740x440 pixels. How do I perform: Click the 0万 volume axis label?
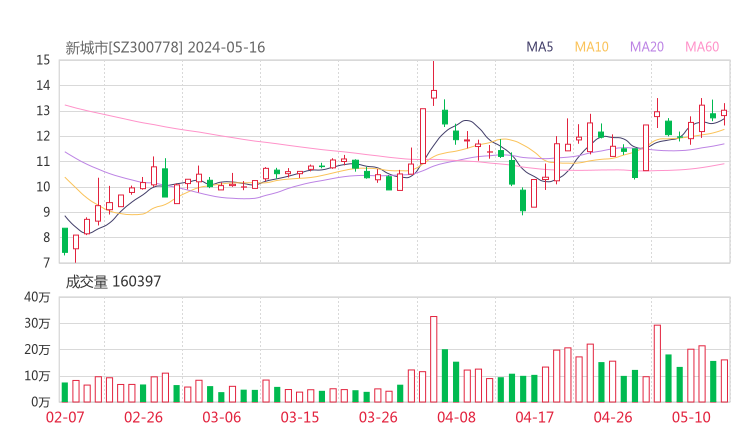(x=41, y=402)
